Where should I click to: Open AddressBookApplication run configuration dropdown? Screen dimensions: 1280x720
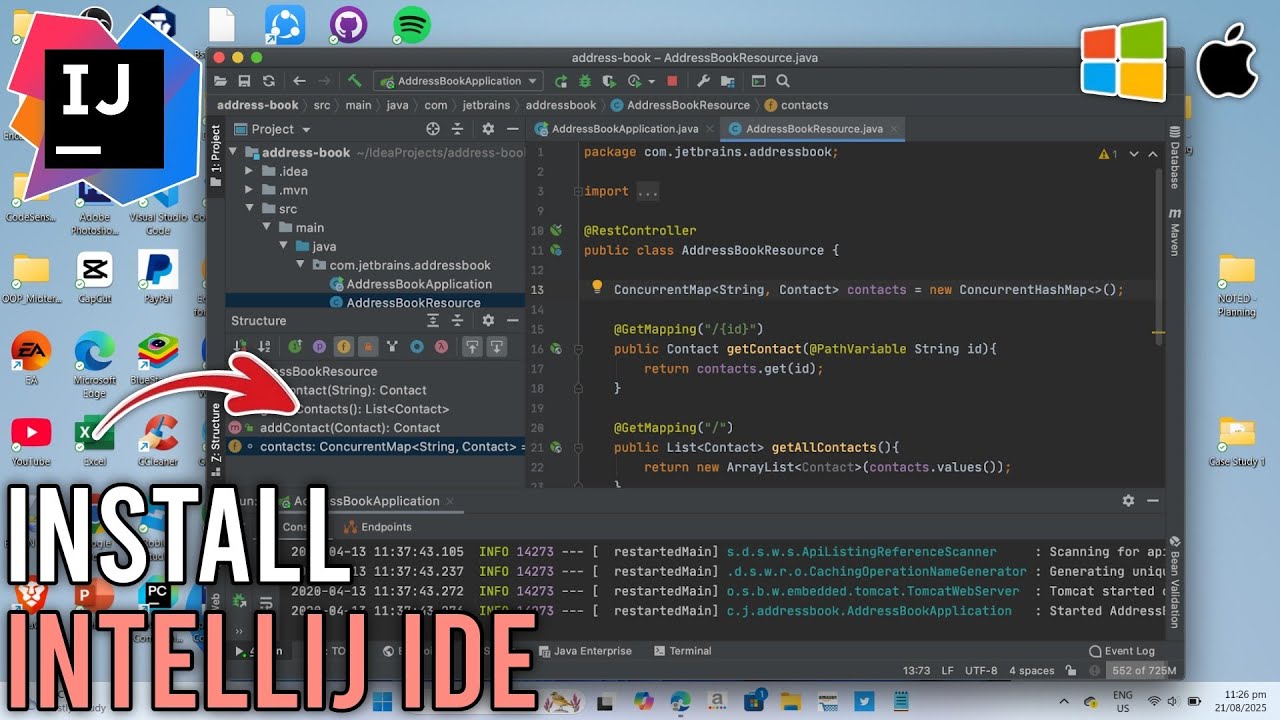[x=458, y=81]
